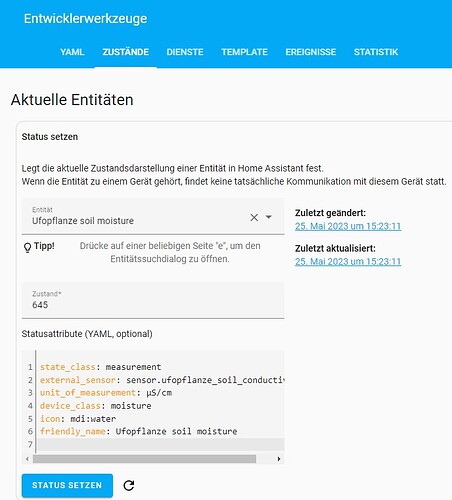Open the Zuletzt geändert timestamp link
Viewport: 452px width, 500px height.
pyautogui.click(x=348, y=226)
